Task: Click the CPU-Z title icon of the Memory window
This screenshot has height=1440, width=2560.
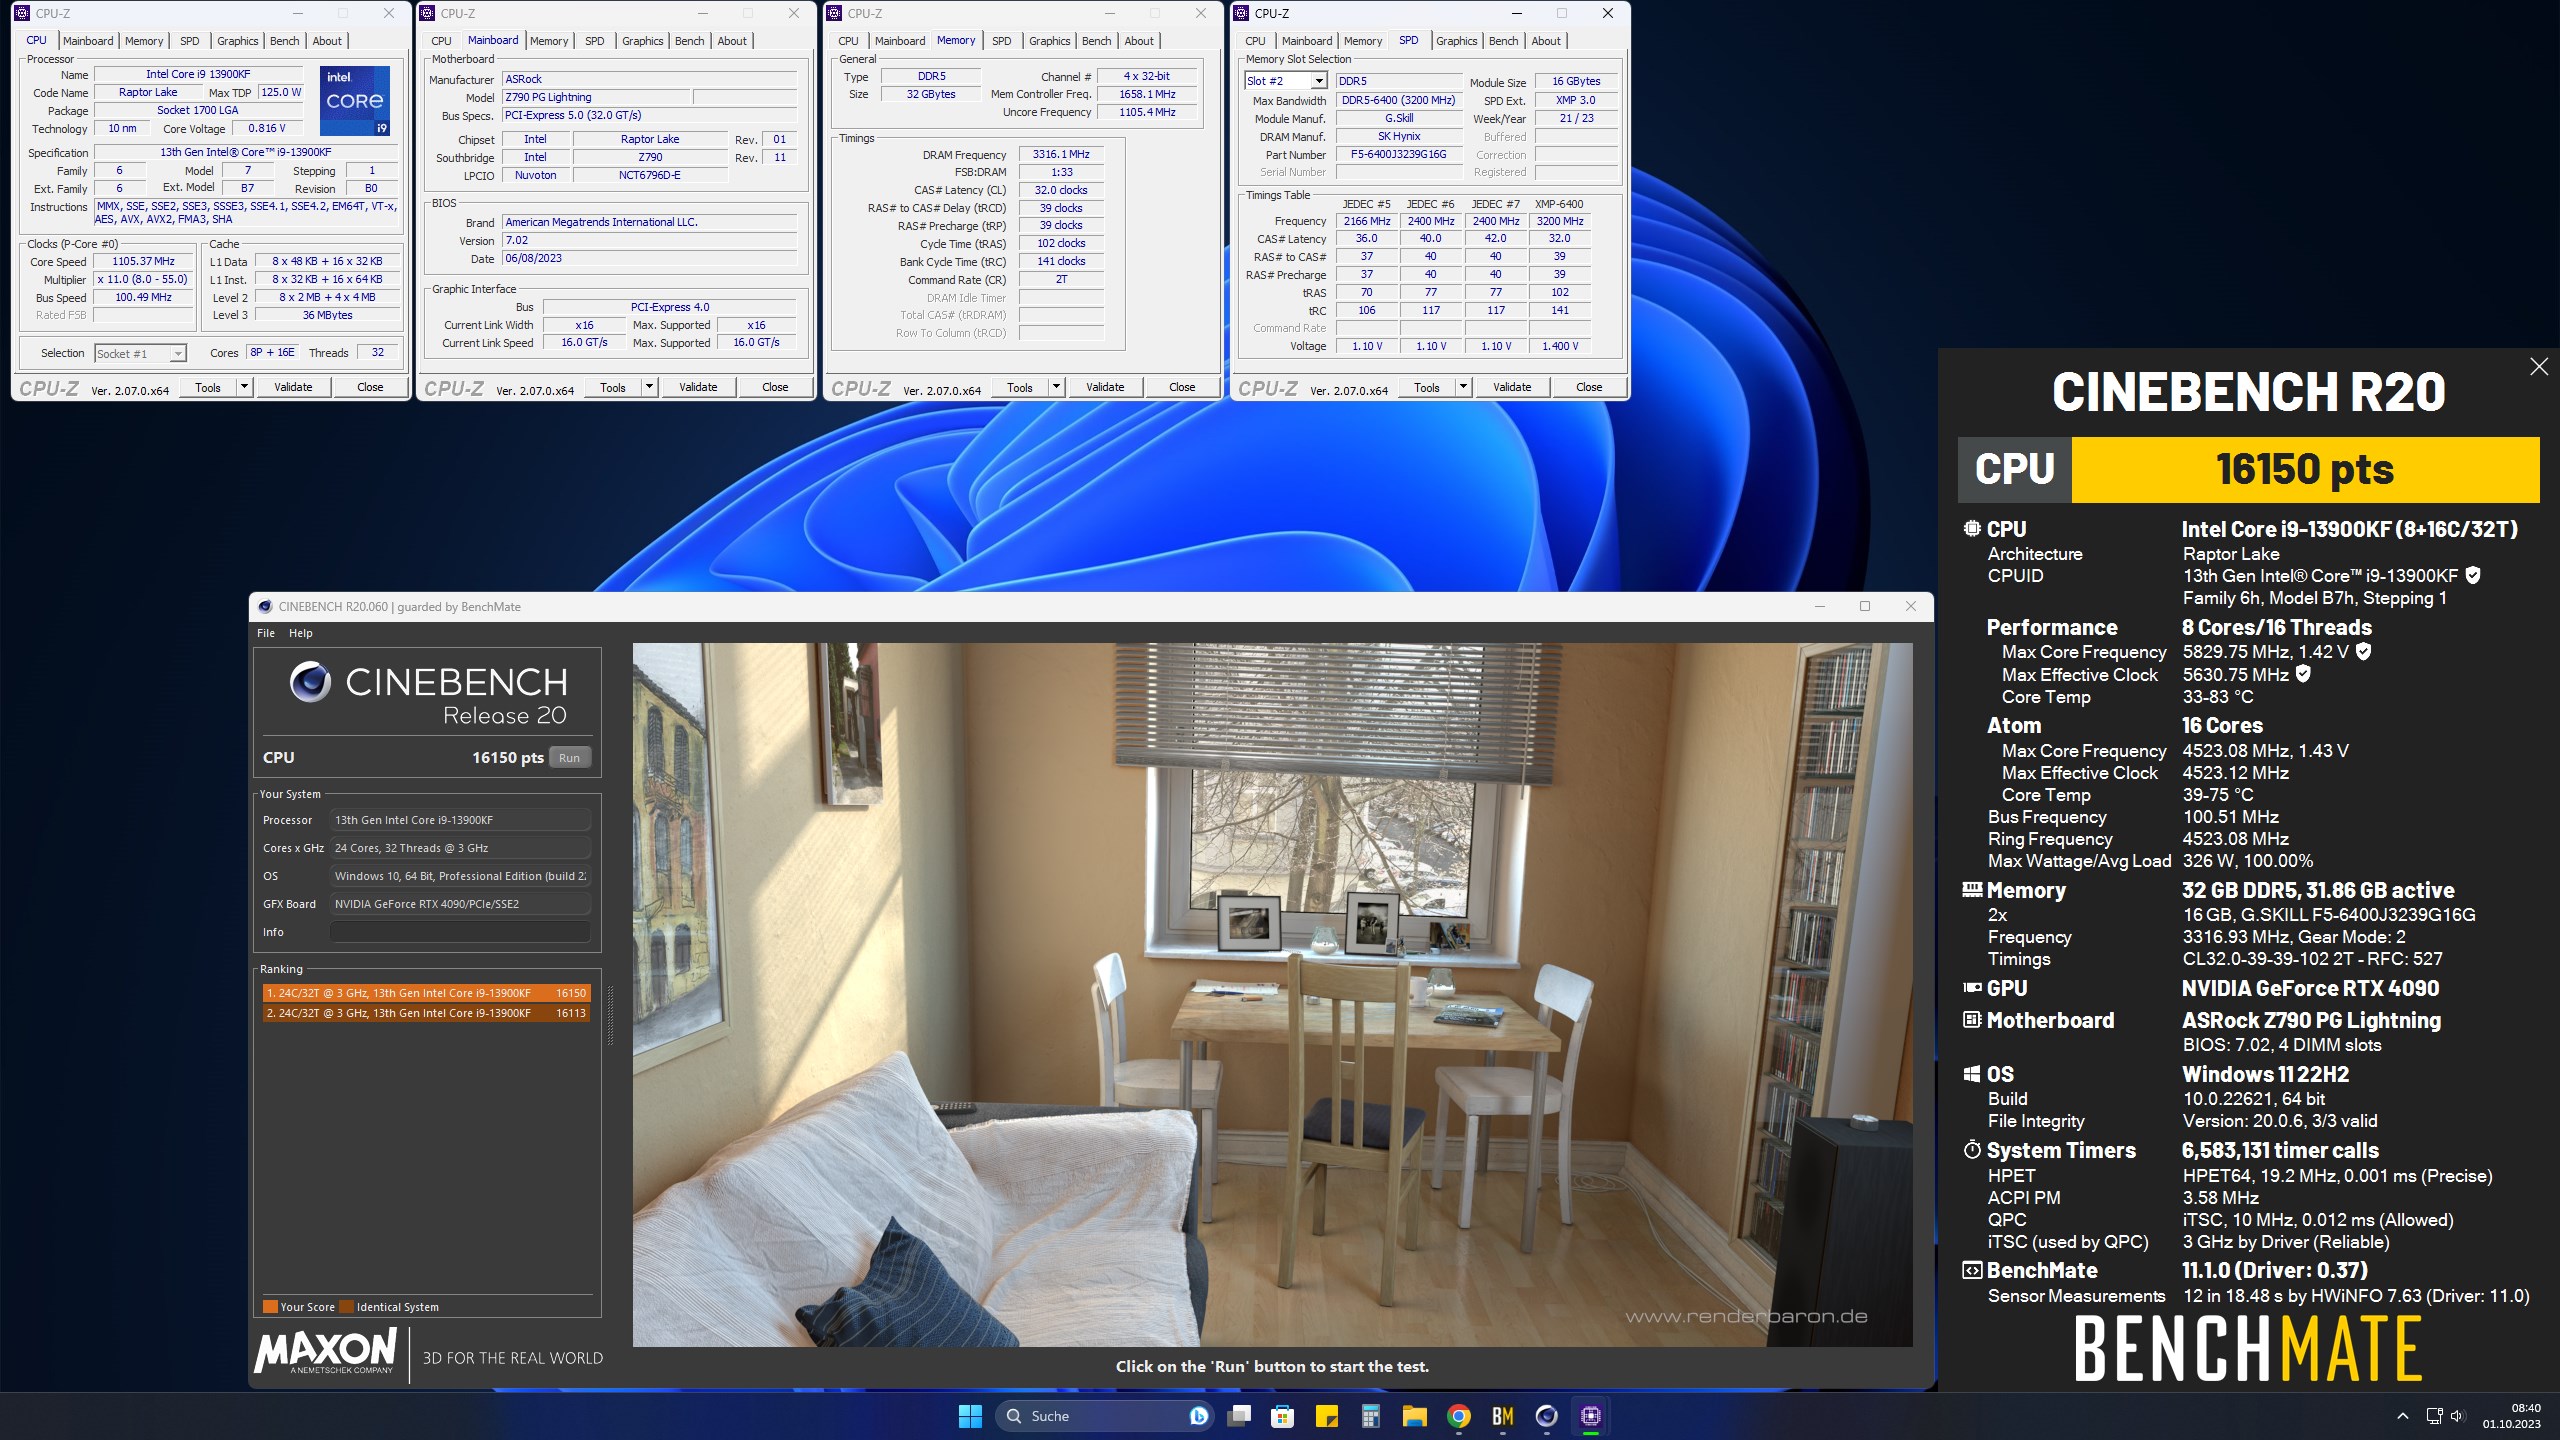Action: point(834,13)
